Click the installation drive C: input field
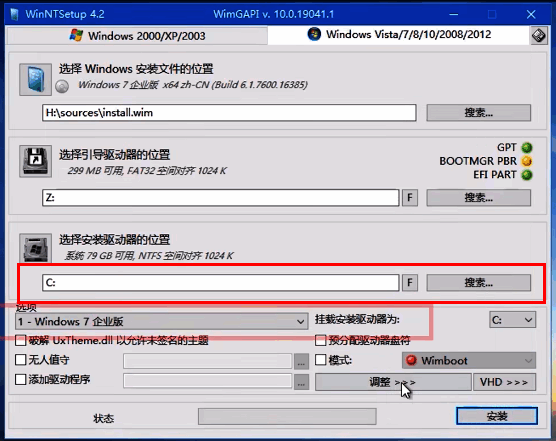 pos(221,283)
